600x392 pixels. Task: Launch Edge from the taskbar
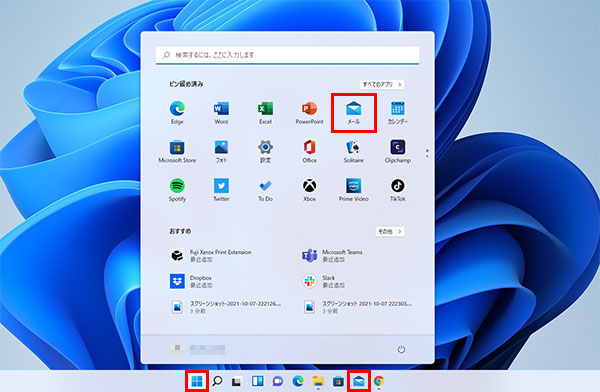(298, 381)
